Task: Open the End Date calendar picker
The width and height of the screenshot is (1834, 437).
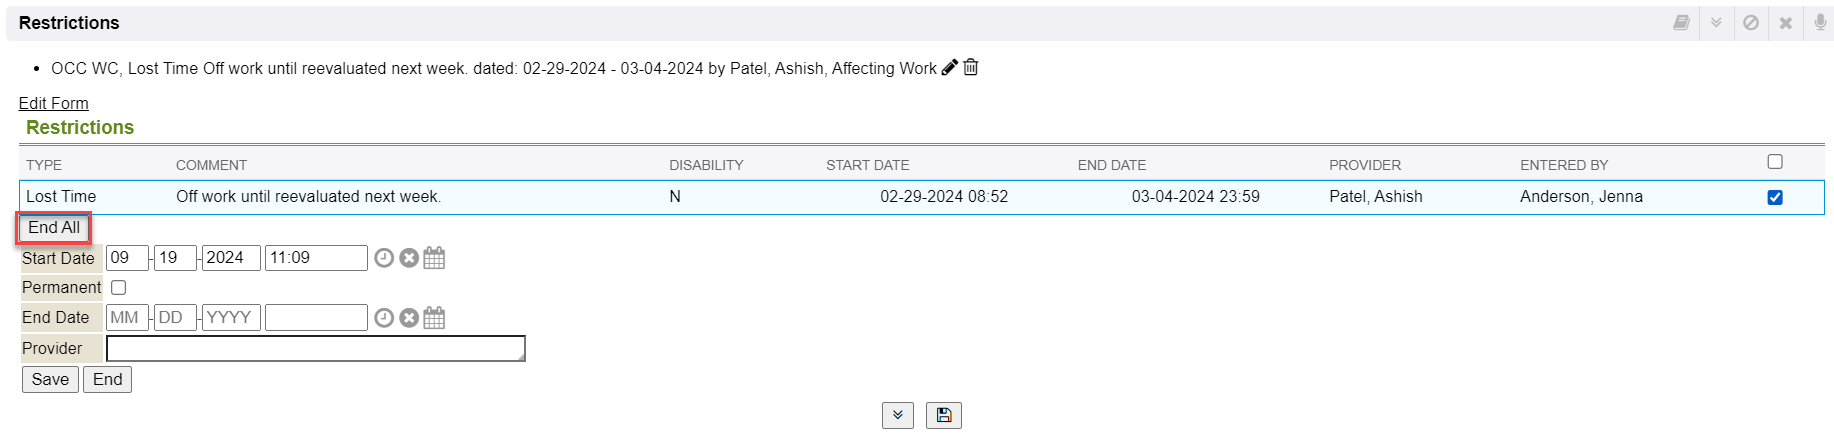Action: pos(434,318)
